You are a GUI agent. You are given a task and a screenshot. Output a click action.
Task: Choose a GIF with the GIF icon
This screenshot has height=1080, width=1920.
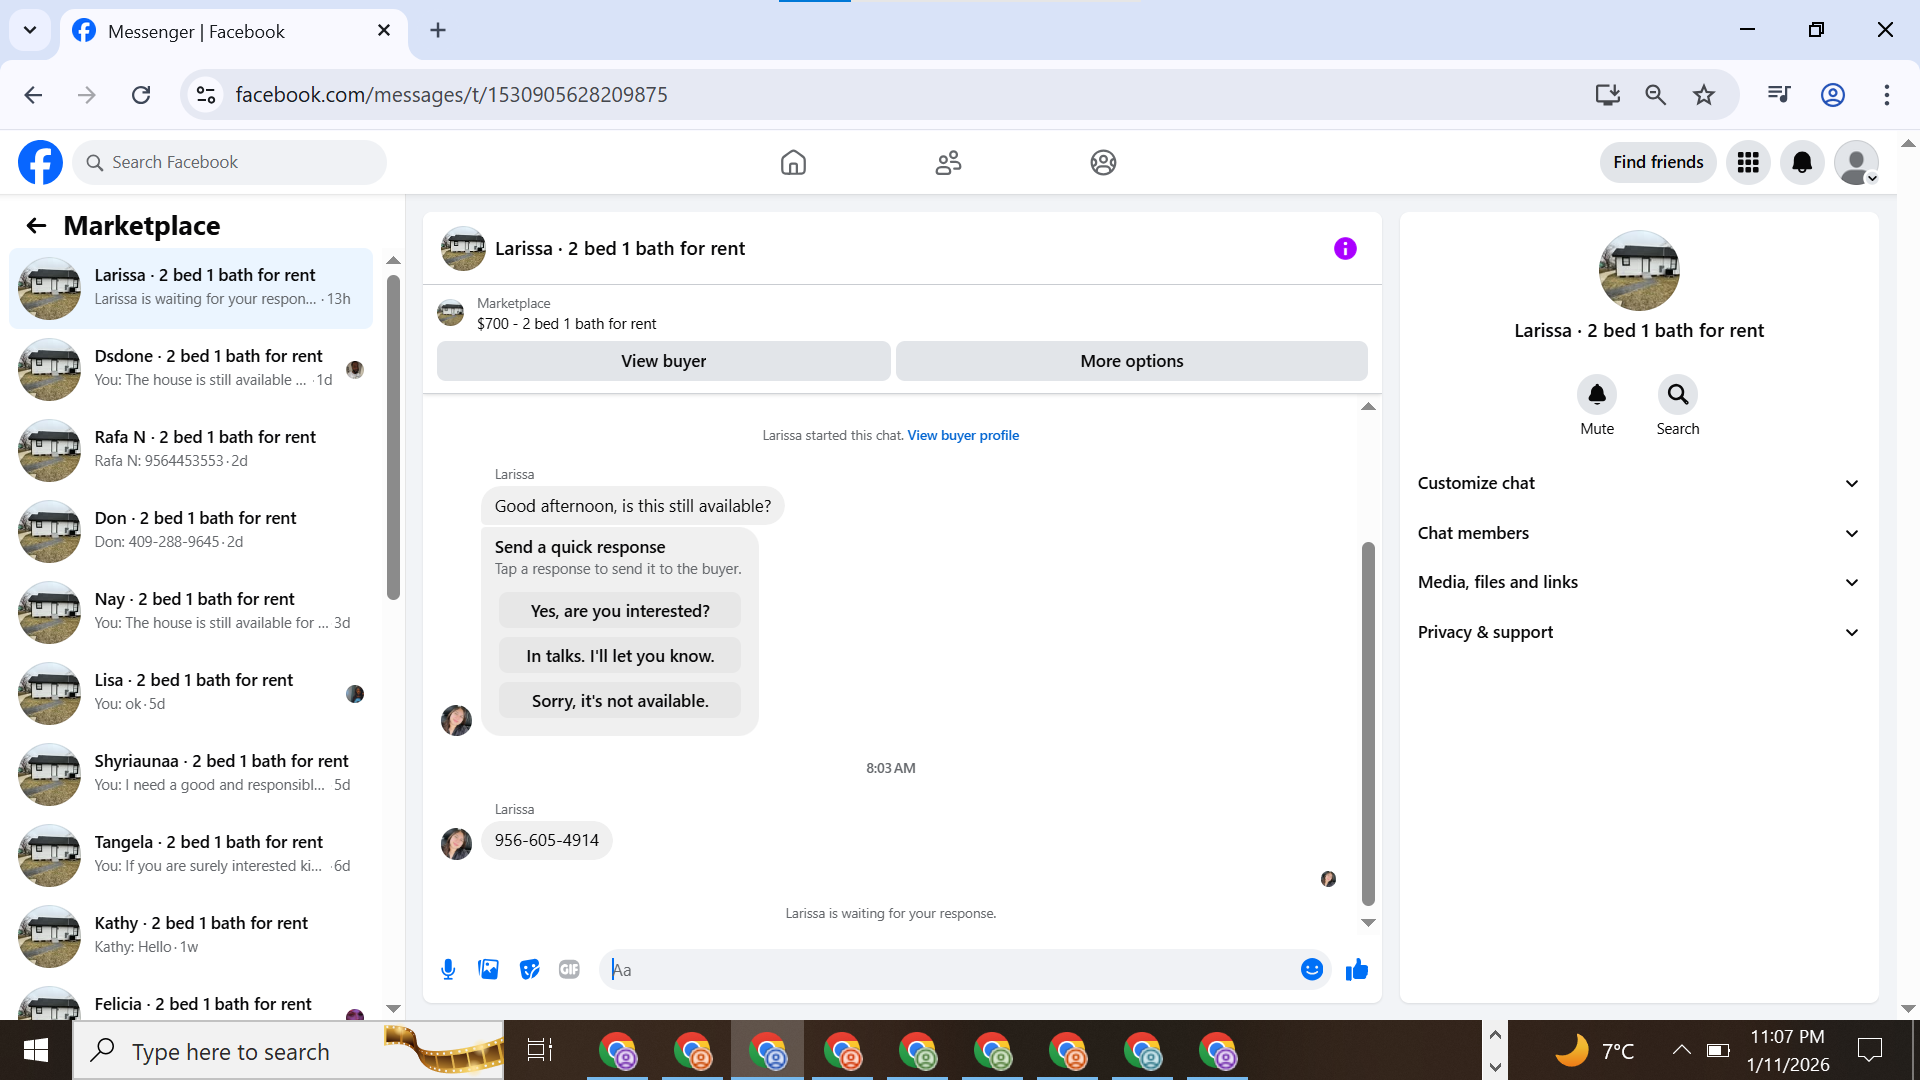coord(569,969)
